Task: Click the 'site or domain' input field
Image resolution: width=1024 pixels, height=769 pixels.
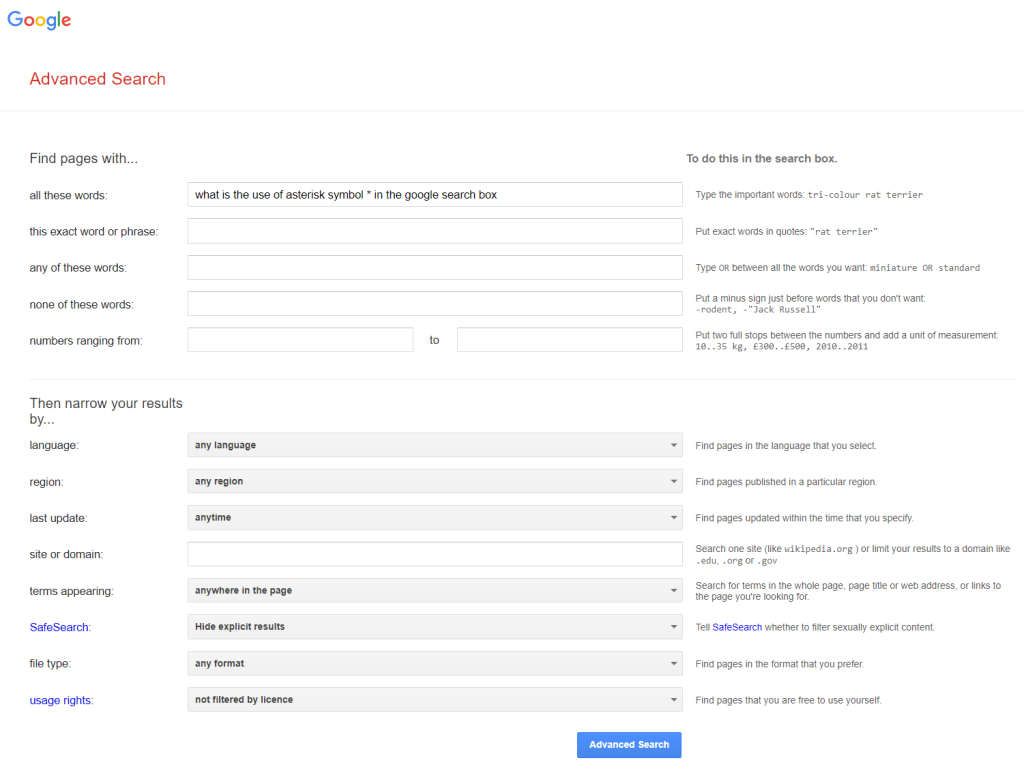Action: tap(435, 554)
